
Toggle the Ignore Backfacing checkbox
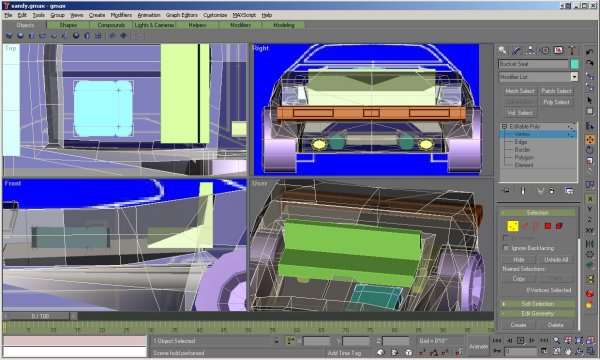[506, 248]
